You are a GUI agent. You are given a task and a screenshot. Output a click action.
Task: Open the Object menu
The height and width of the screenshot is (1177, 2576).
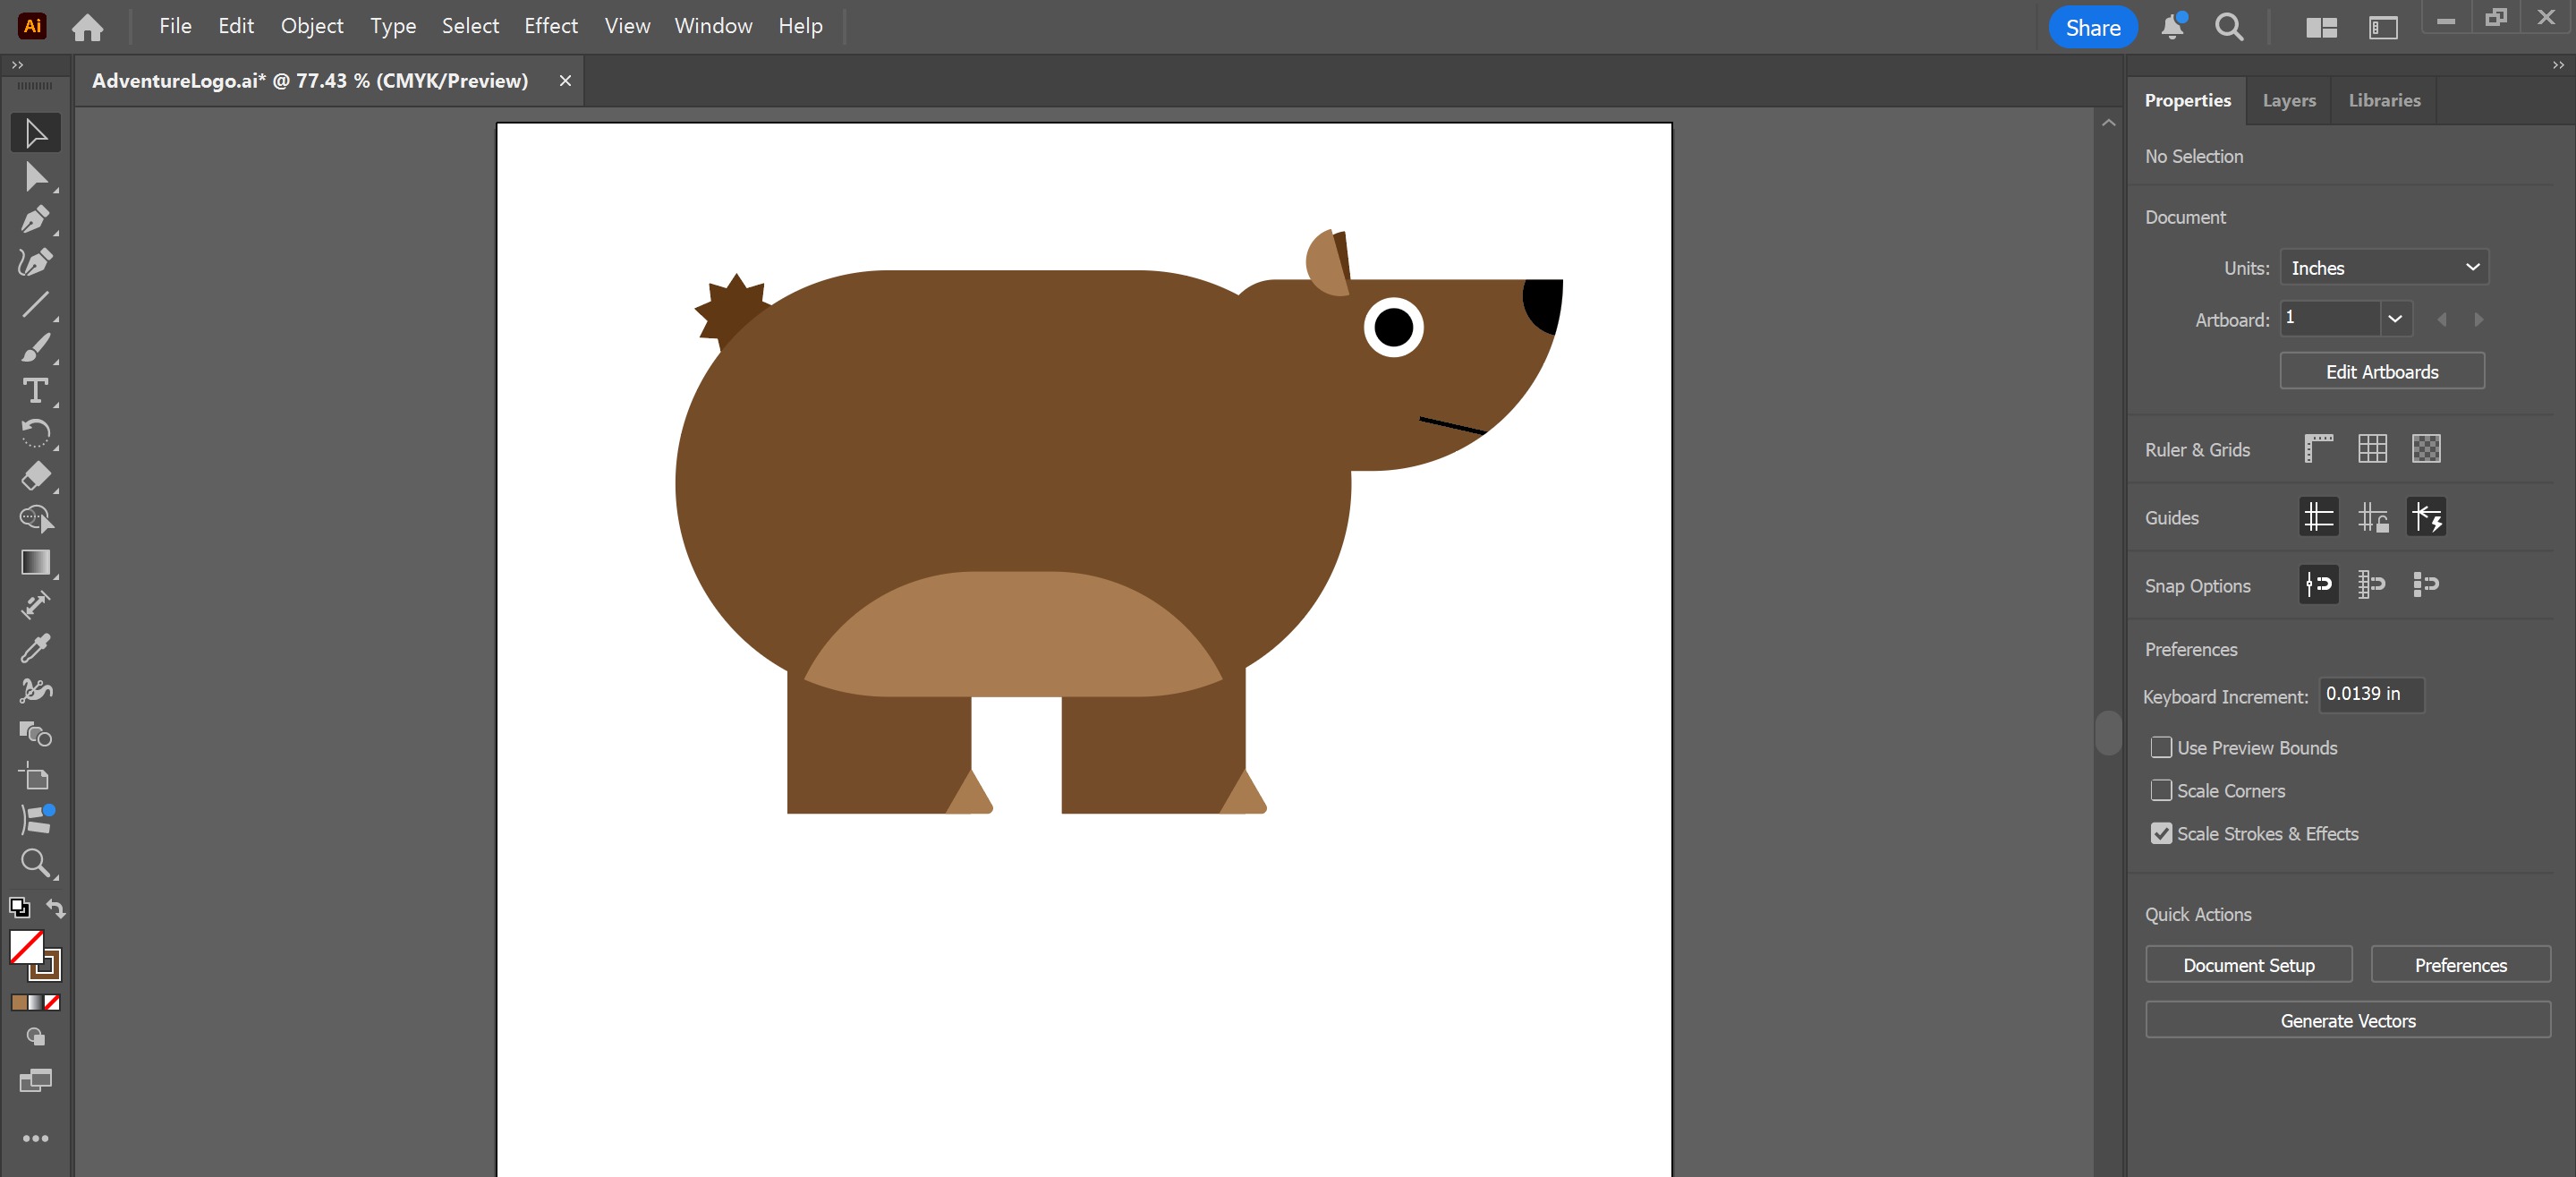click(x=311, y=26)
